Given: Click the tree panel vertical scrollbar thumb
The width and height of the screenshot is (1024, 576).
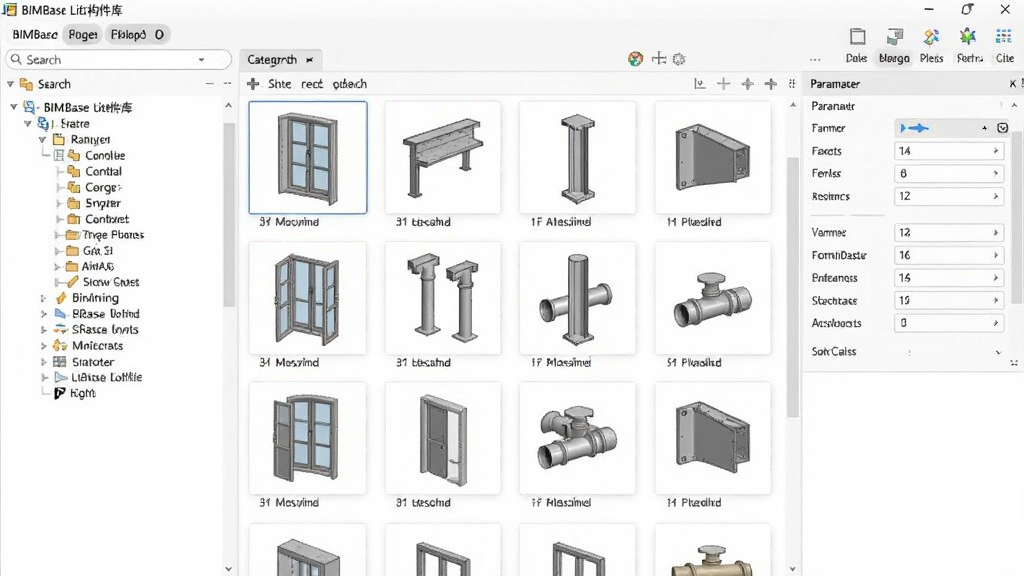Looking at the screenshot, I should [229, 216].
